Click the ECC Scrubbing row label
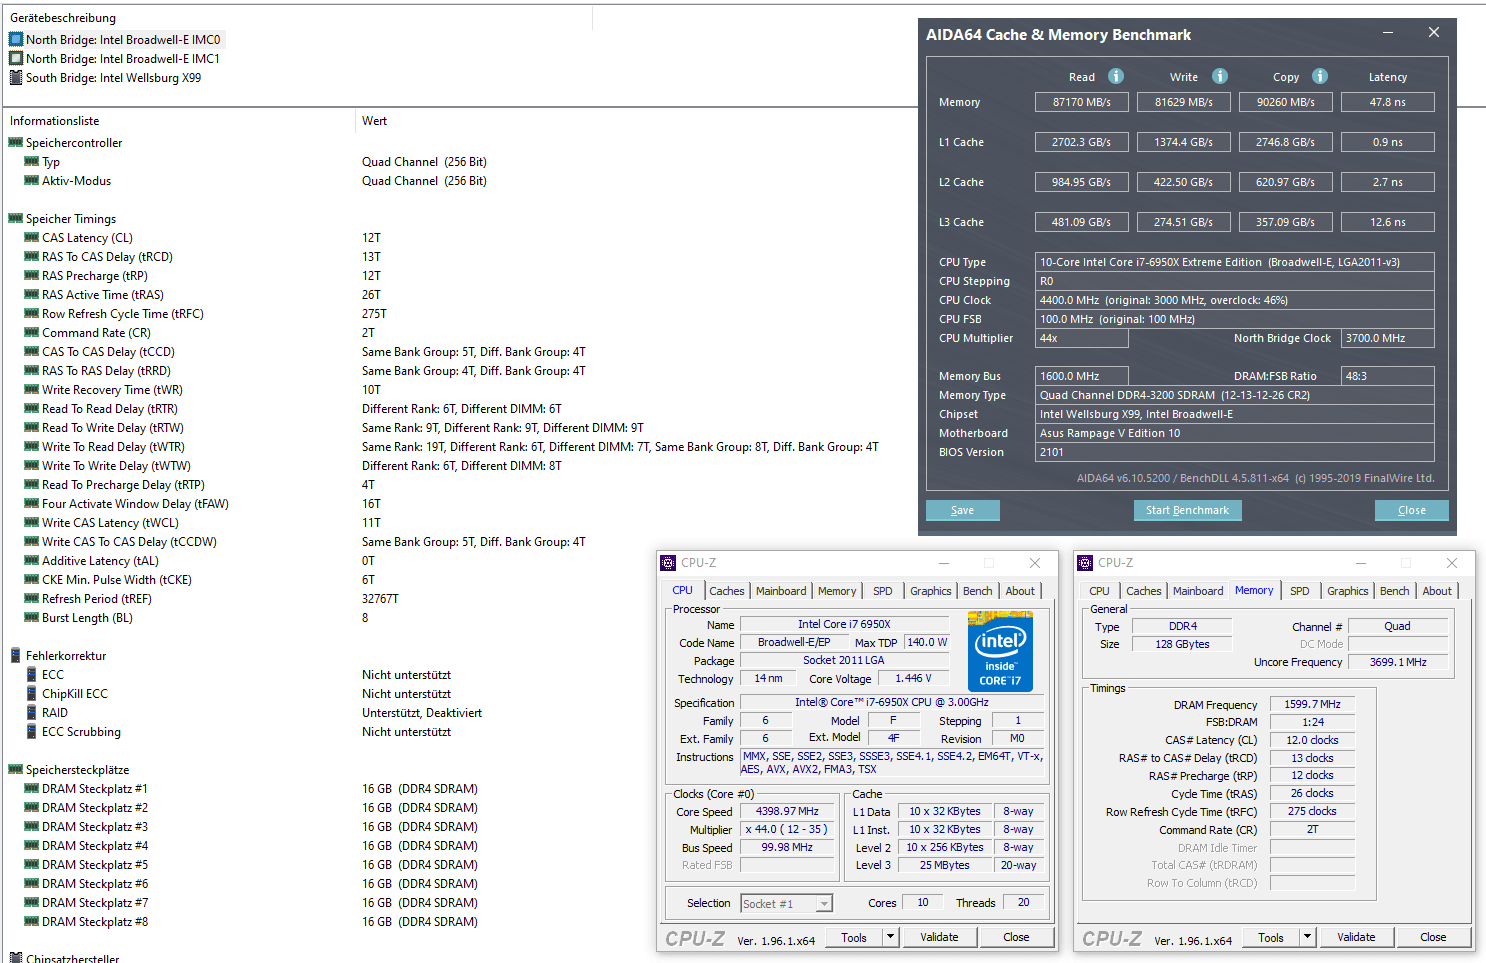The height and width of the screenshot is (963, 1486). click(81, 731)
